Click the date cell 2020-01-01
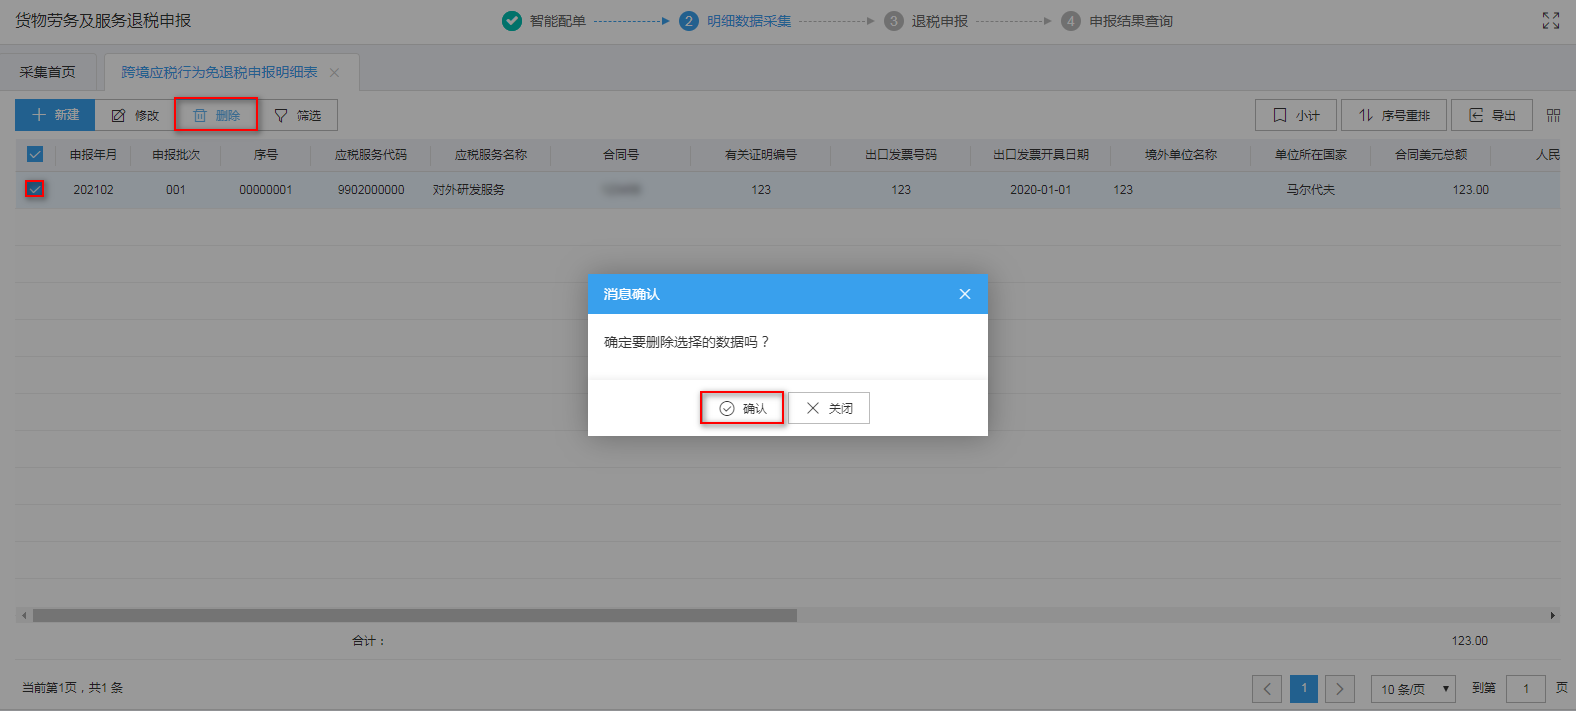Image resolution: width=1576 pixels, height=711 pixels. point(1041,189)
